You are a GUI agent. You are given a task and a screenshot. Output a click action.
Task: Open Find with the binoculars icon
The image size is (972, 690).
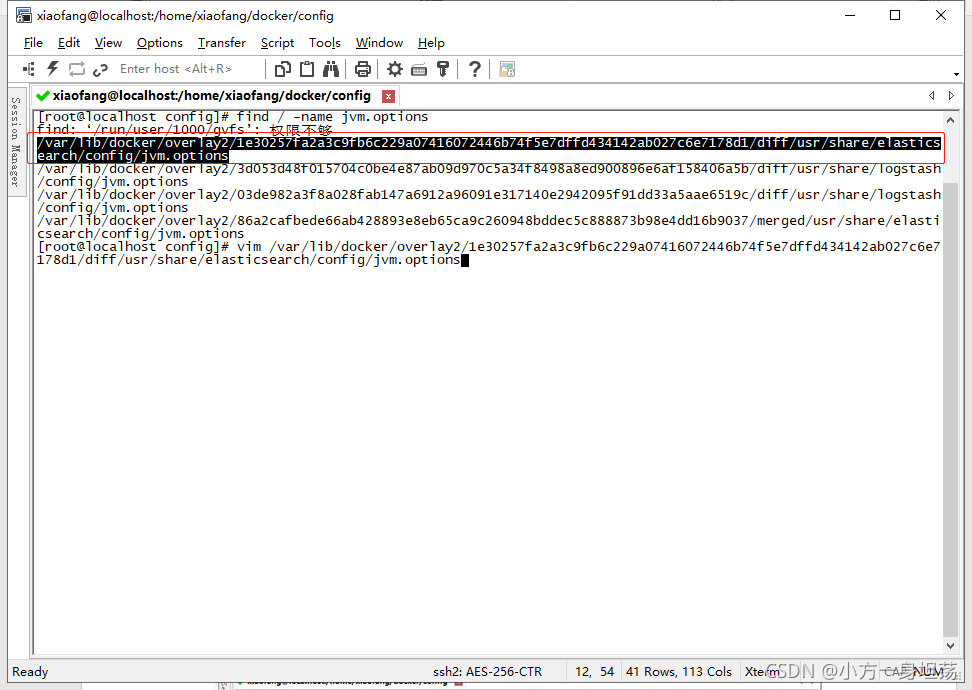pos(331,69)
